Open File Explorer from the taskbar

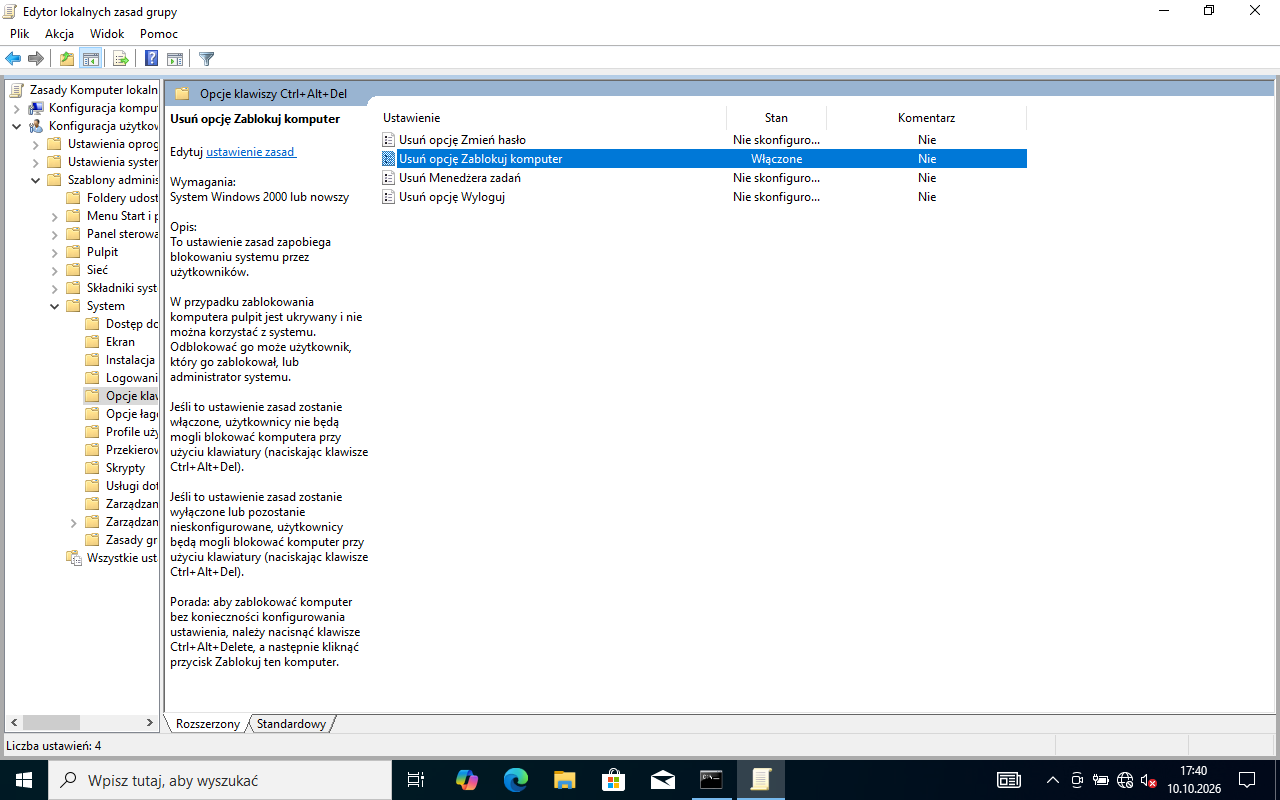coord(564,780)
